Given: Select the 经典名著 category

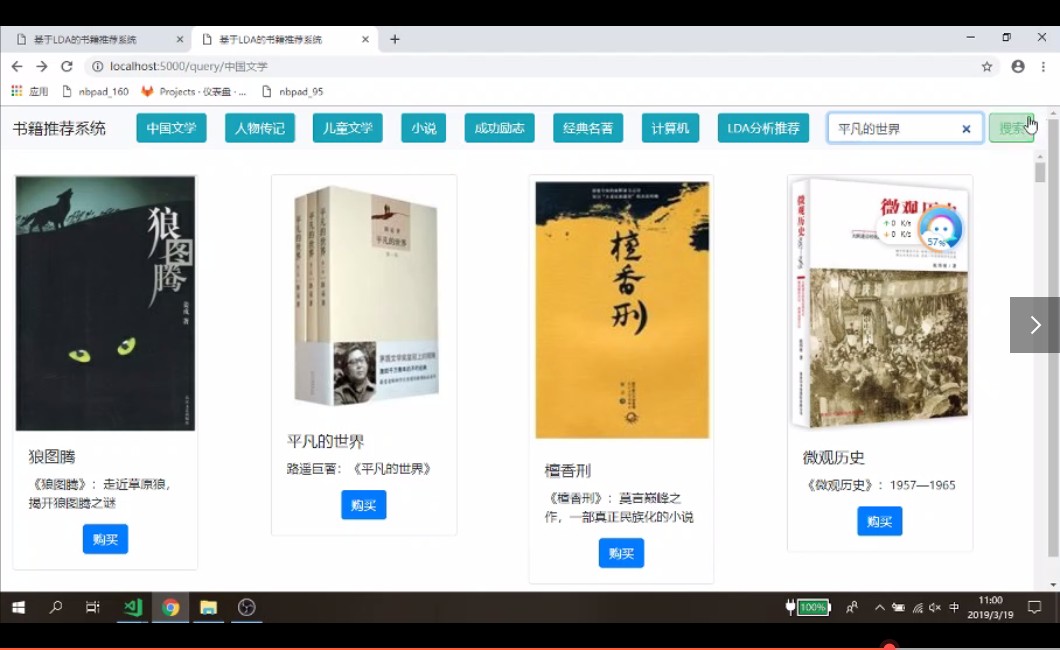Looking at the screenshot, I should coord(588,128).
